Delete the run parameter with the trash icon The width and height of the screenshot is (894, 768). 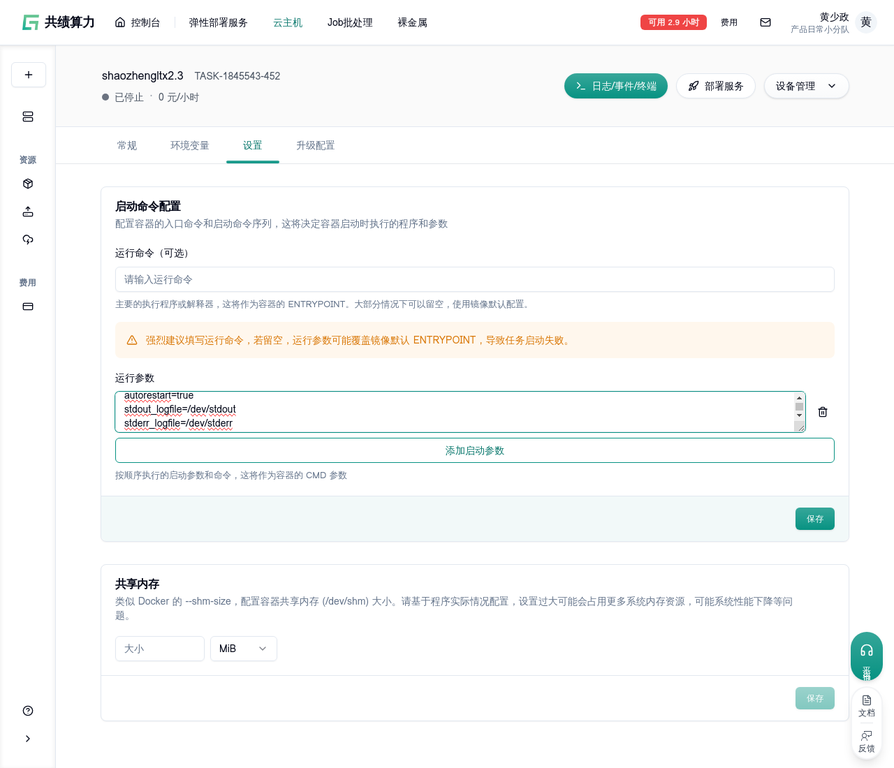coord(822,412)
